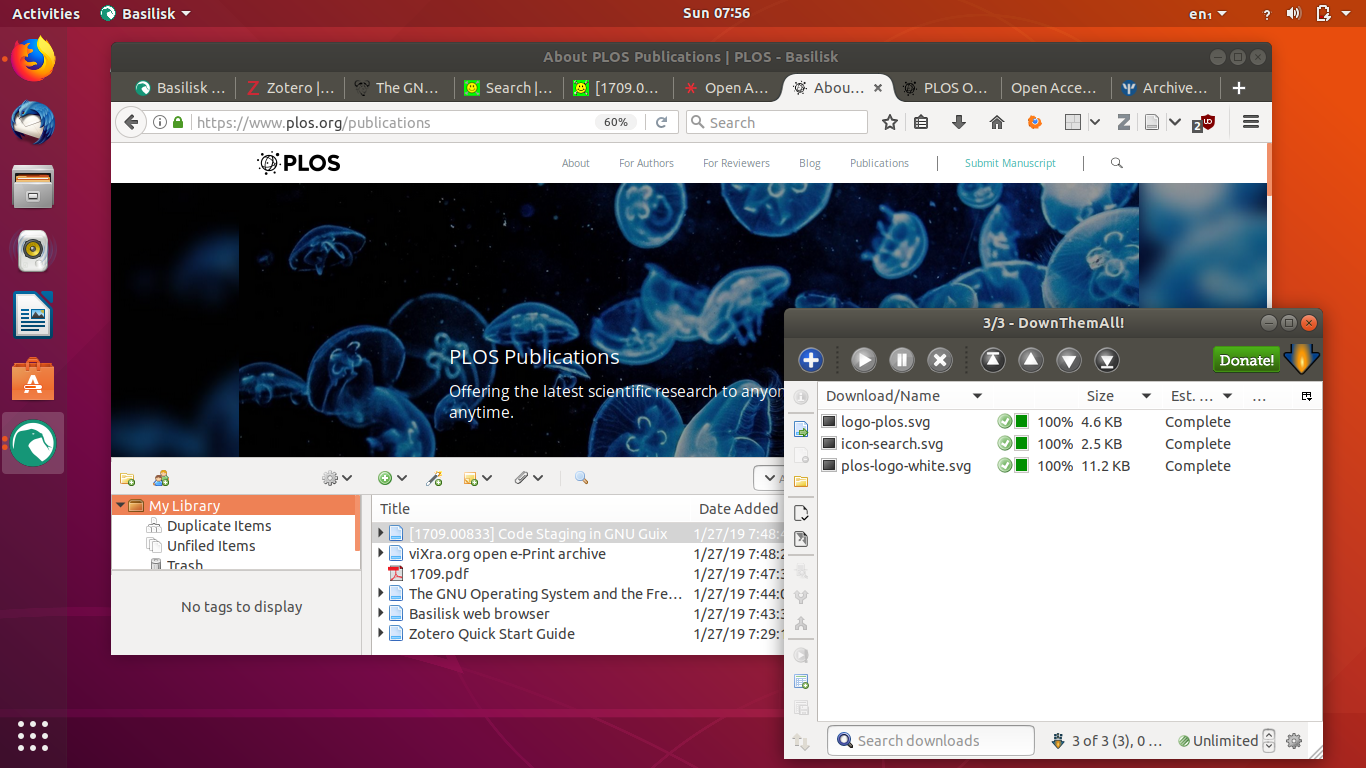The image size is (1366, 768).
Task: Select the 1709.pdf item
Action: tap(438, 574)
